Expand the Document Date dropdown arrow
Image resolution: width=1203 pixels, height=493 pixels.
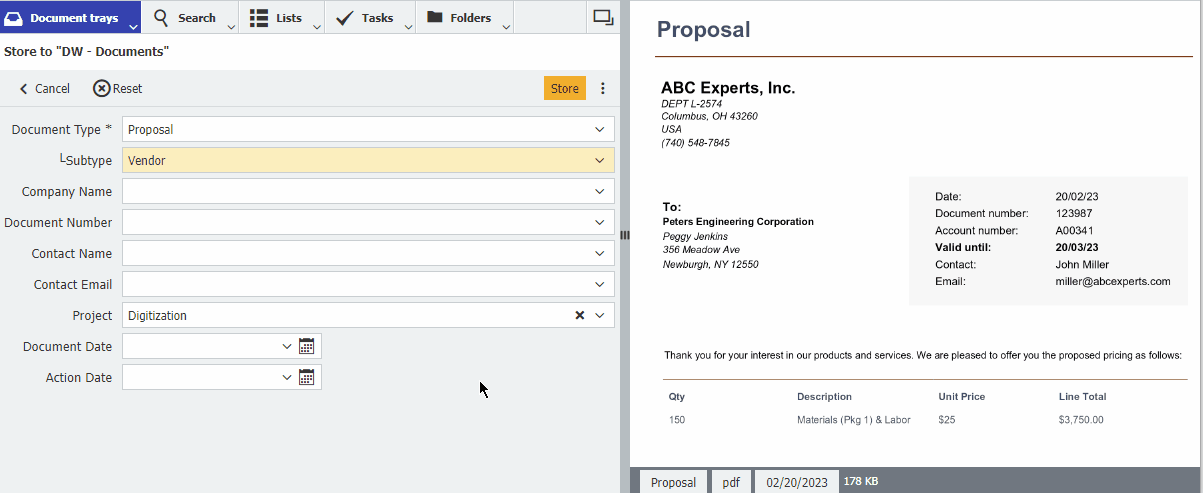click(287, 346)
